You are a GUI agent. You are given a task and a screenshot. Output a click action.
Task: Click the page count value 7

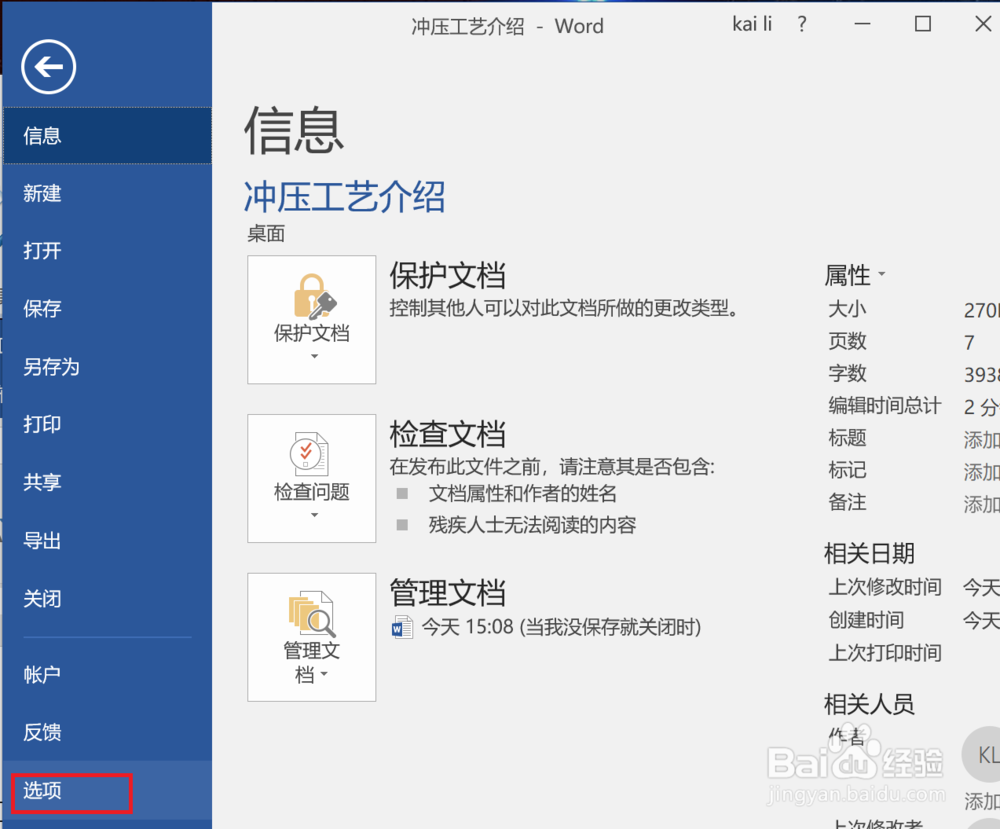tap(969, 343)
